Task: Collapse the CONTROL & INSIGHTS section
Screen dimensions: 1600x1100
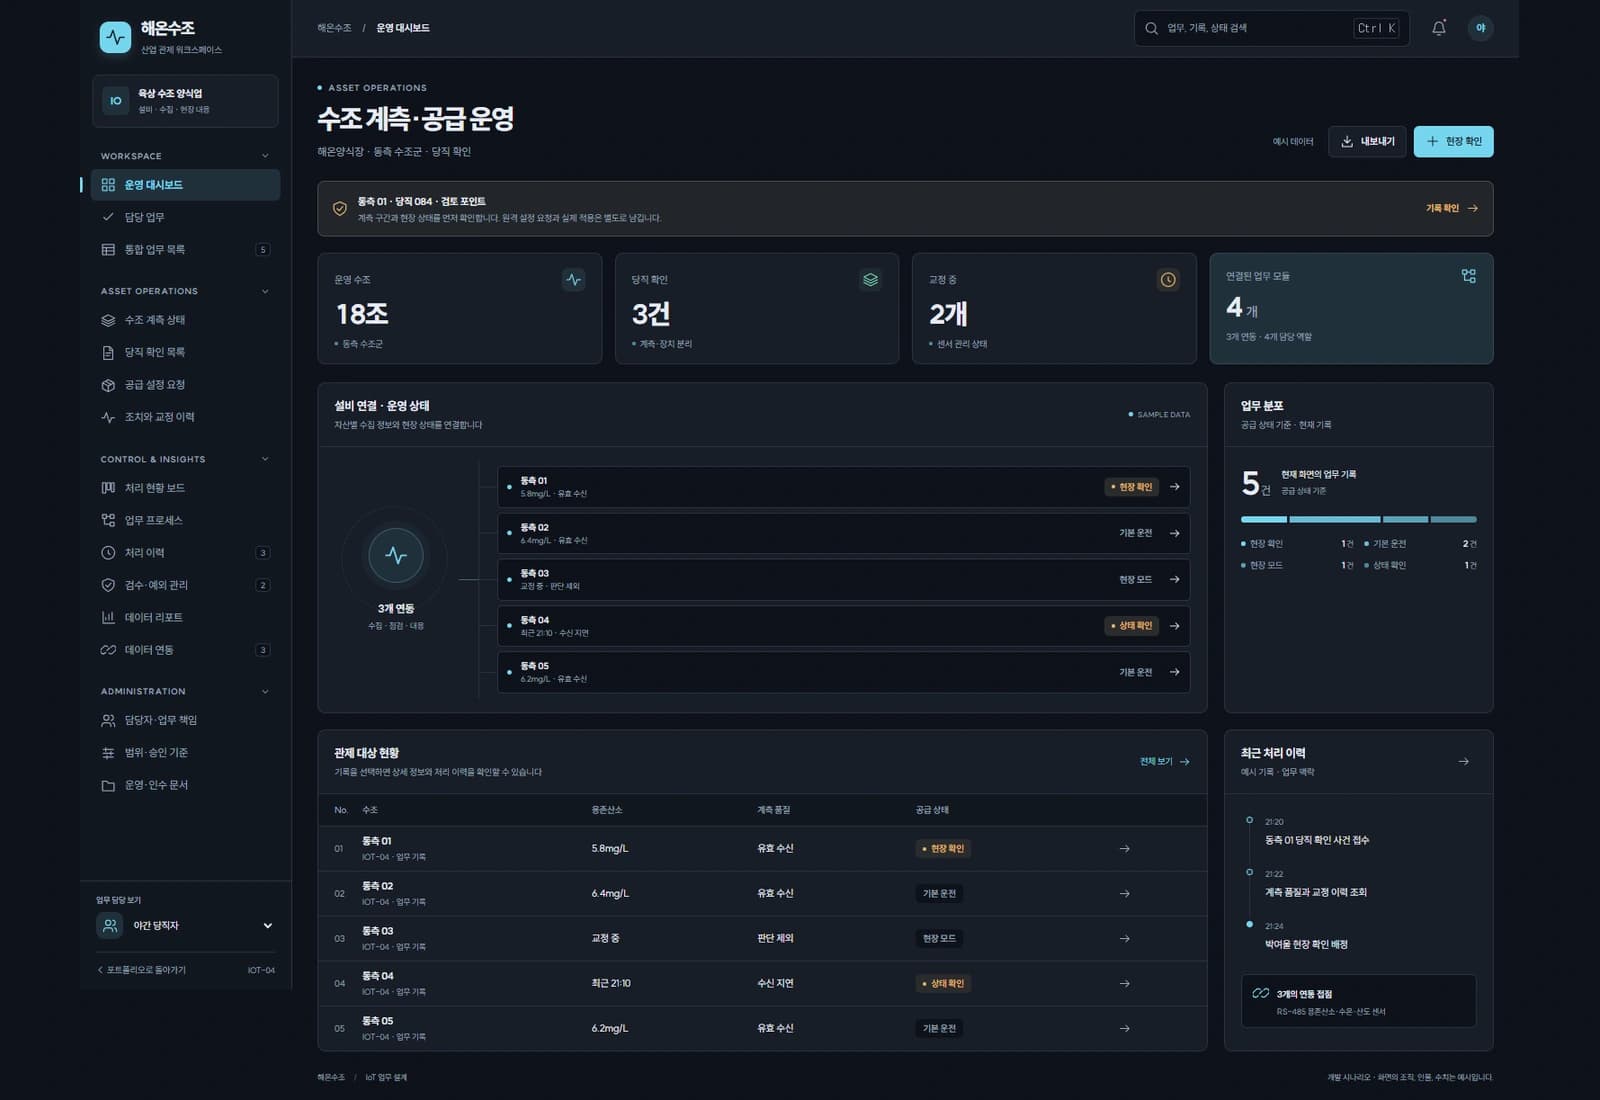Action: tap(265, 459)
